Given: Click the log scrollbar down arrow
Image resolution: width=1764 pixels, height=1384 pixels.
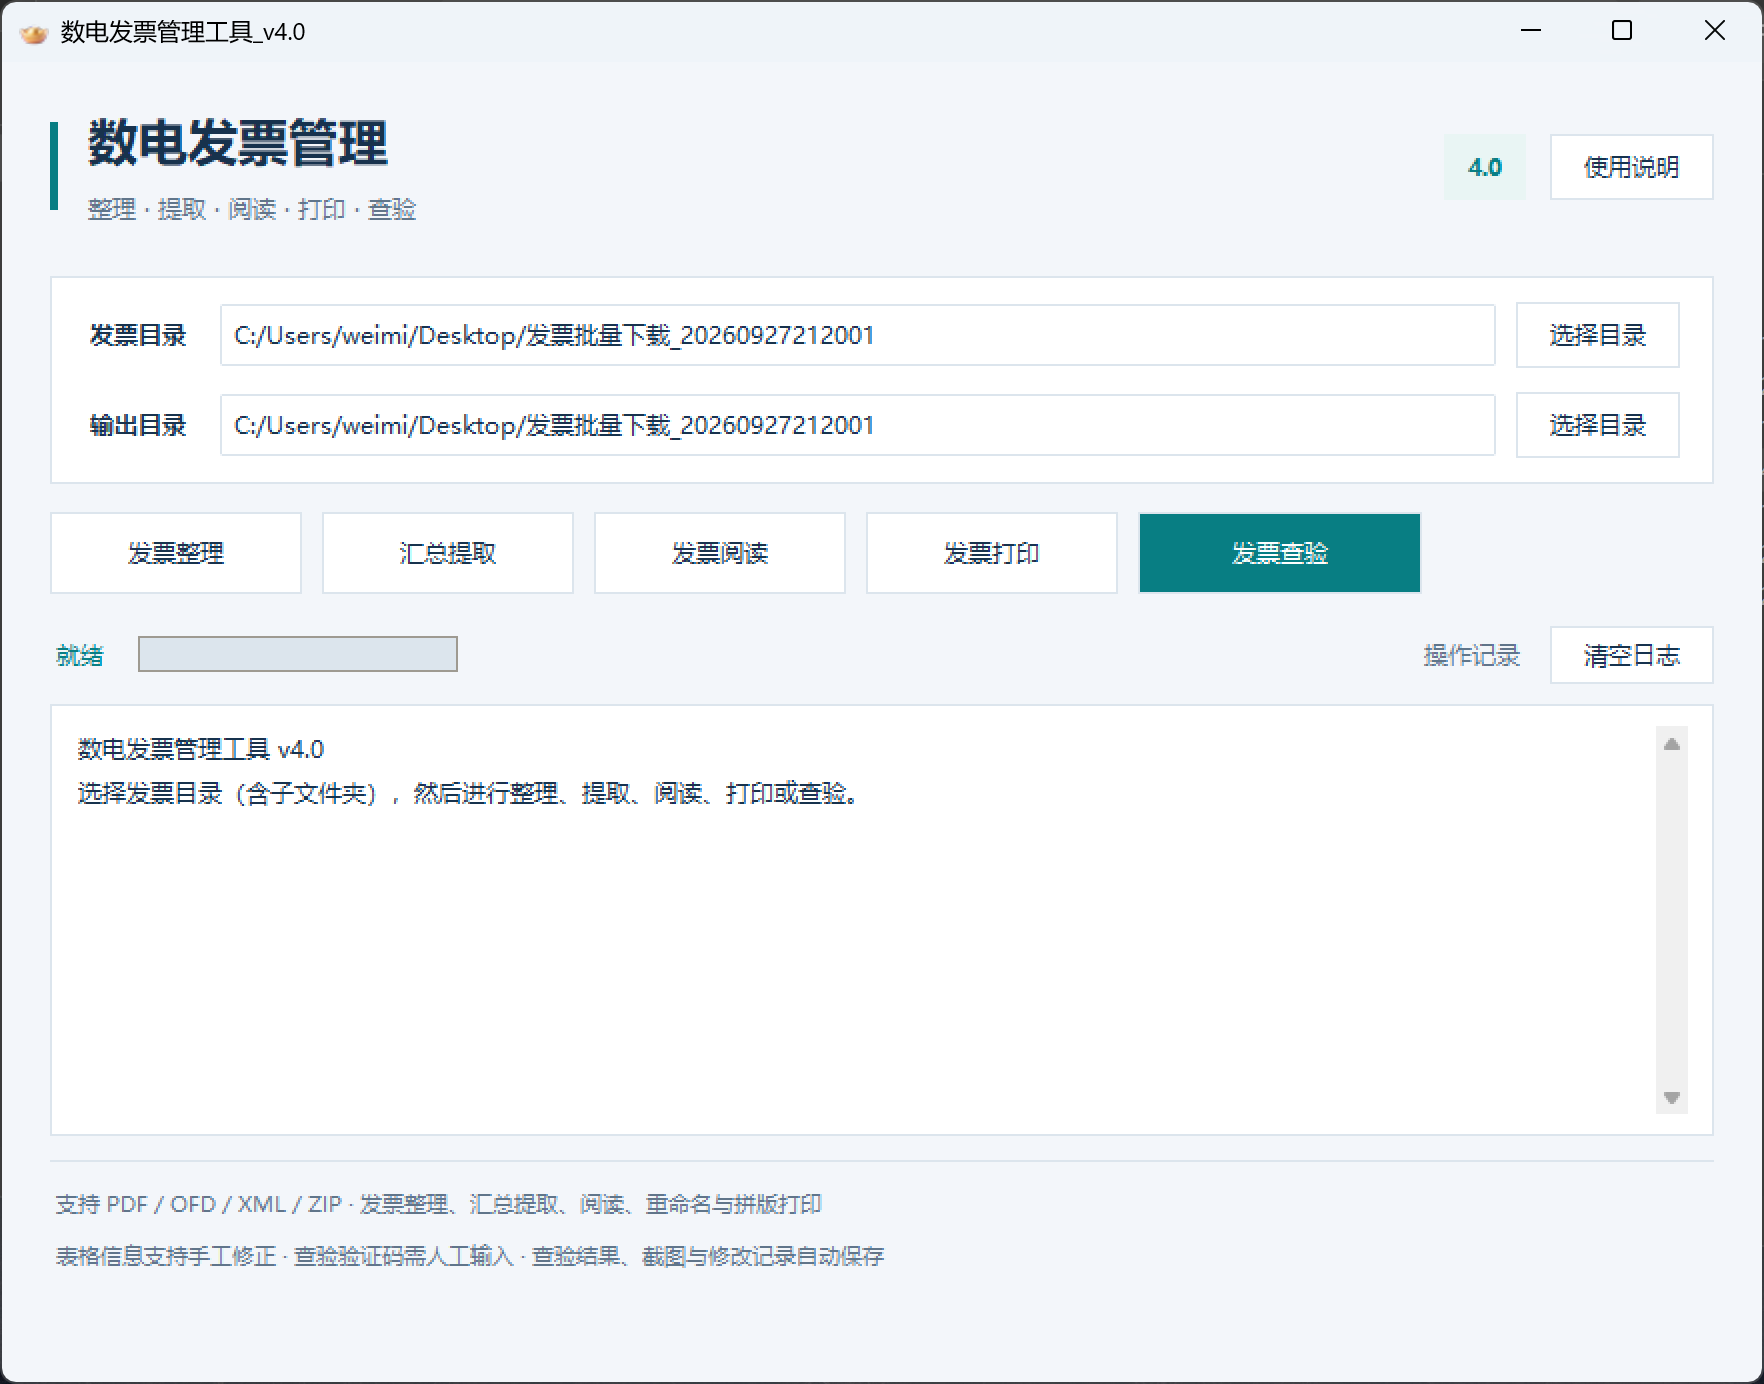Looking at the screenshot, I should pos(1671,1098).
